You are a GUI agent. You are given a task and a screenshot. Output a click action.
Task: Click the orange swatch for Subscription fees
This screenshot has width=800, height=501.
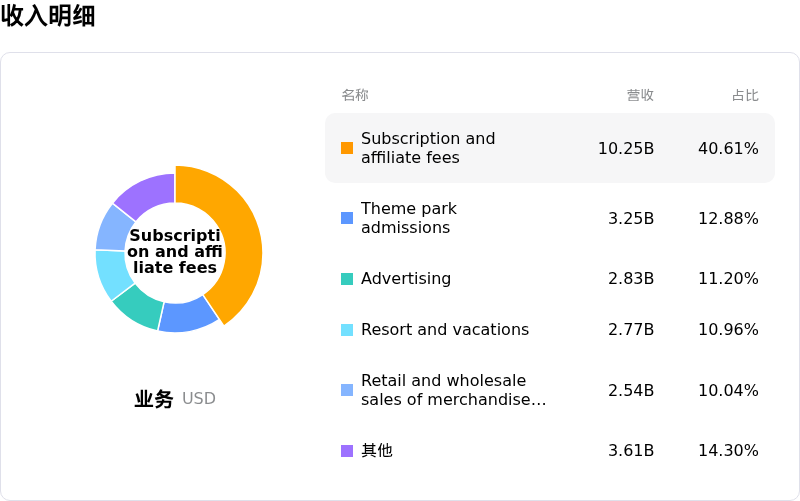click(347, 148)
